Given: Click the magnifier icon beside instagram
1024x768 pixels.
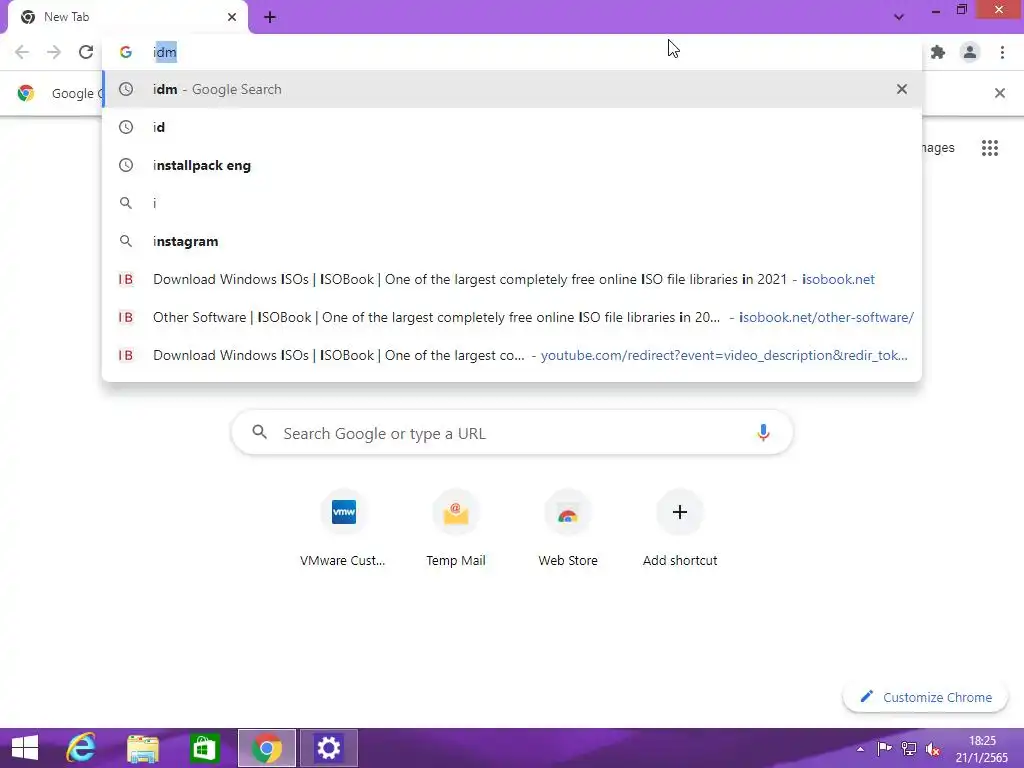Looking at the screenshot, I should point(125,241).
